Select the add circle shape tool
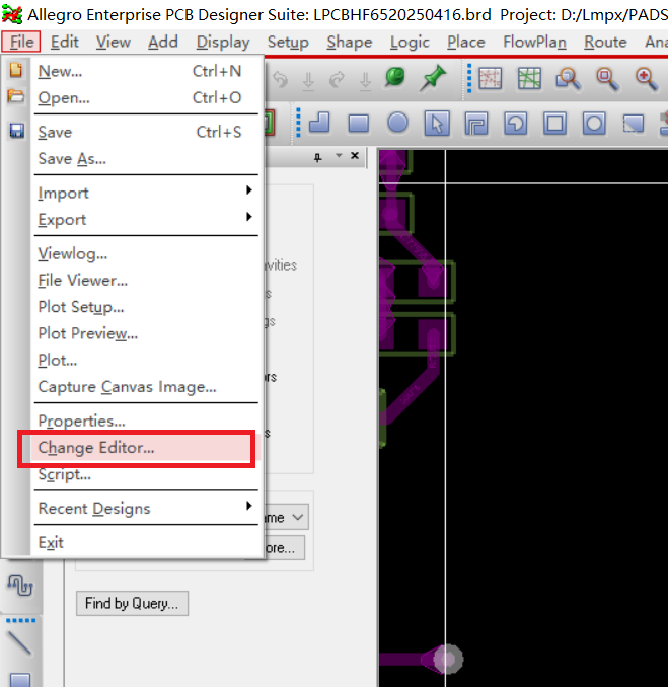Viewport: 668px width, 687px height. coord(397,122)
